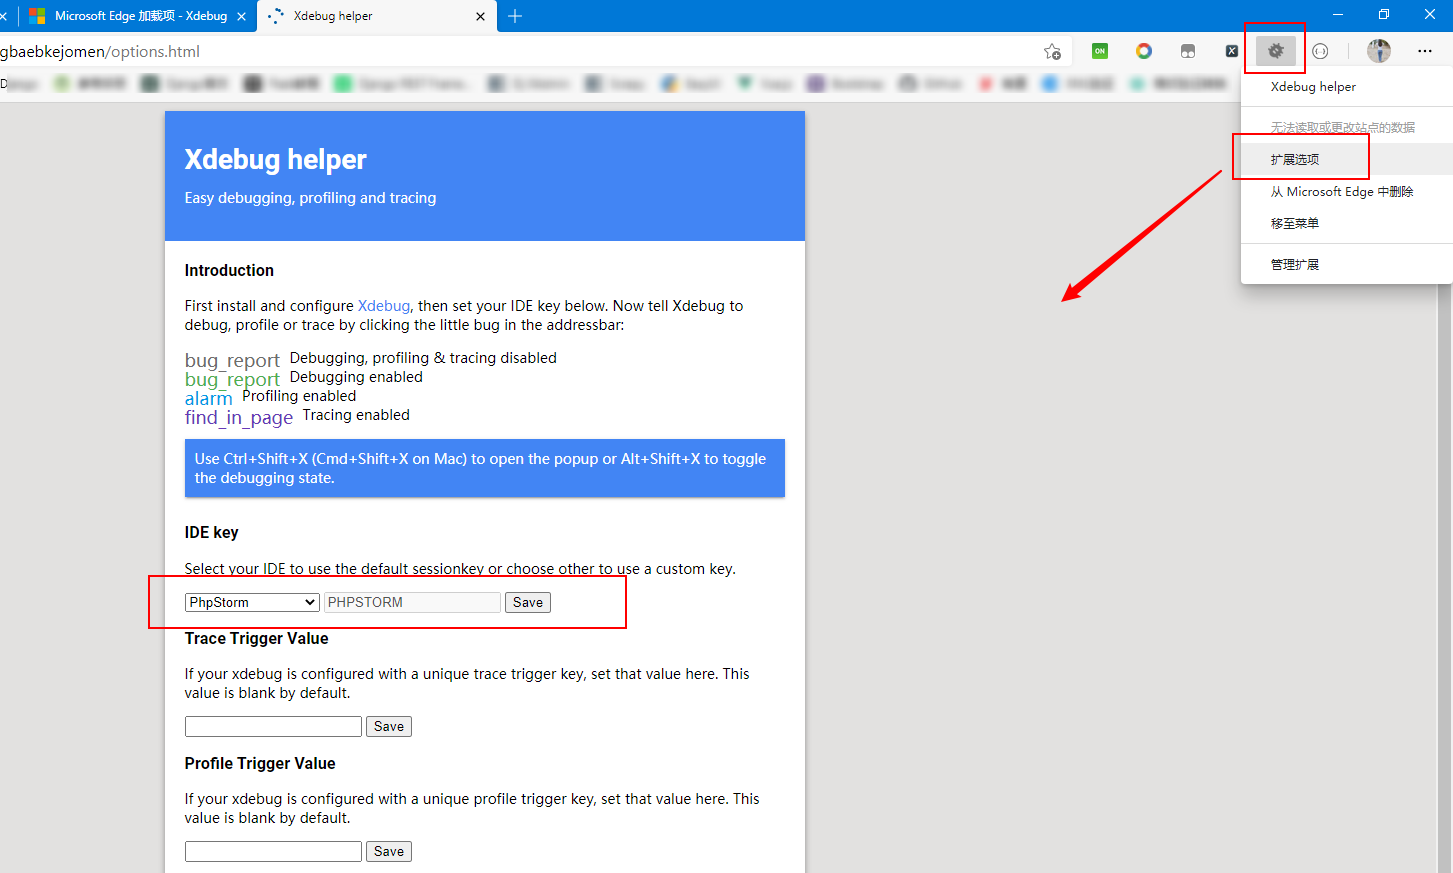Viewport: 1453px width, 873px height.
Task: Click the Trace Trigger Value heading
Action: coord(257,638)
